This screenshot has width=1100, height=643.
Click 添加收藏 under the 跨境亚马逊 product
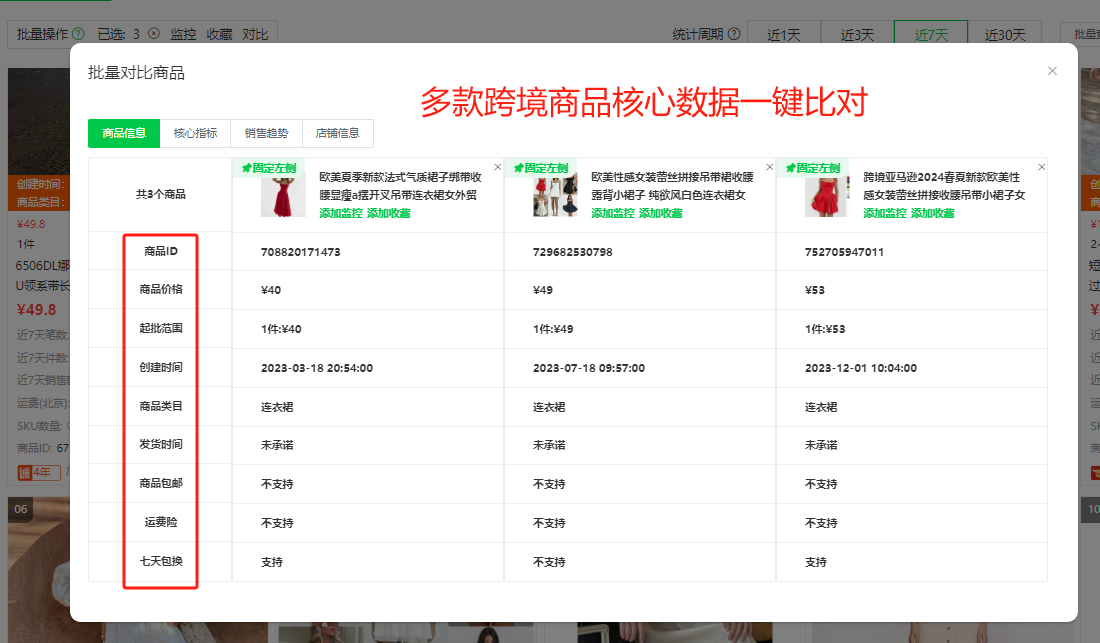click(x=932, y=213)
